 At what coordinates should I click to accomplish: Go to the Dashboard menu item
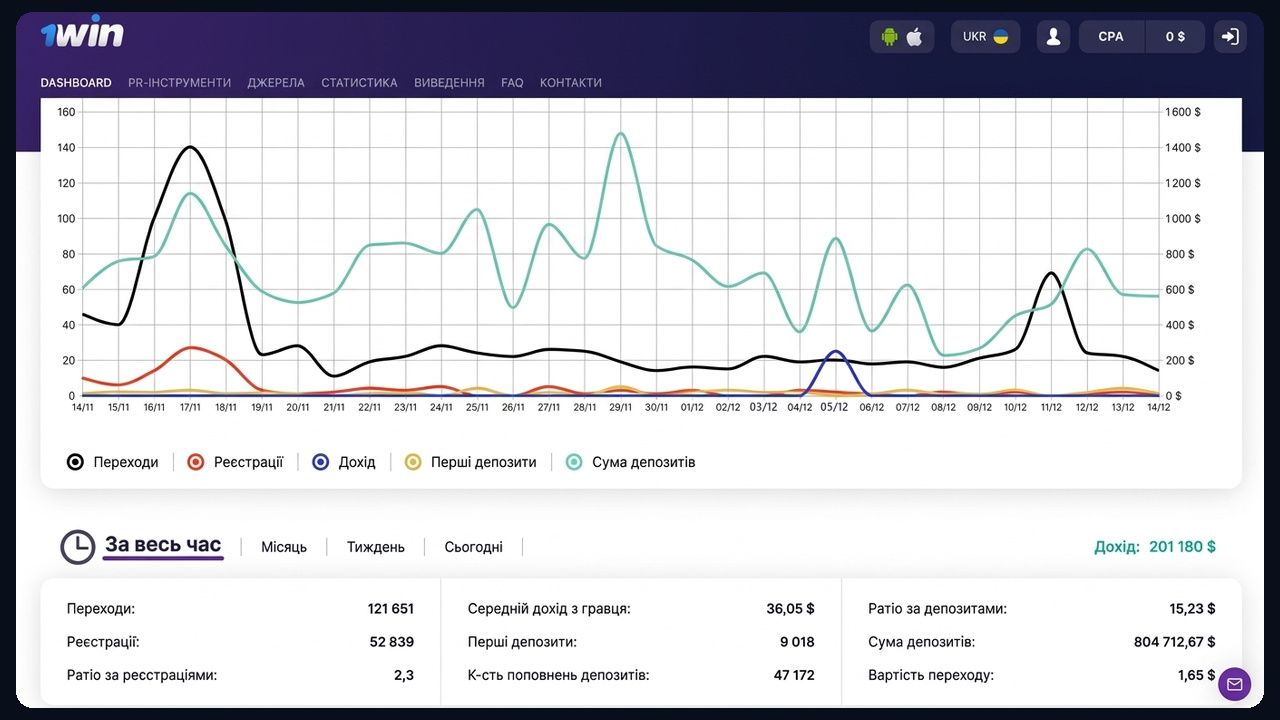(76, 83)
